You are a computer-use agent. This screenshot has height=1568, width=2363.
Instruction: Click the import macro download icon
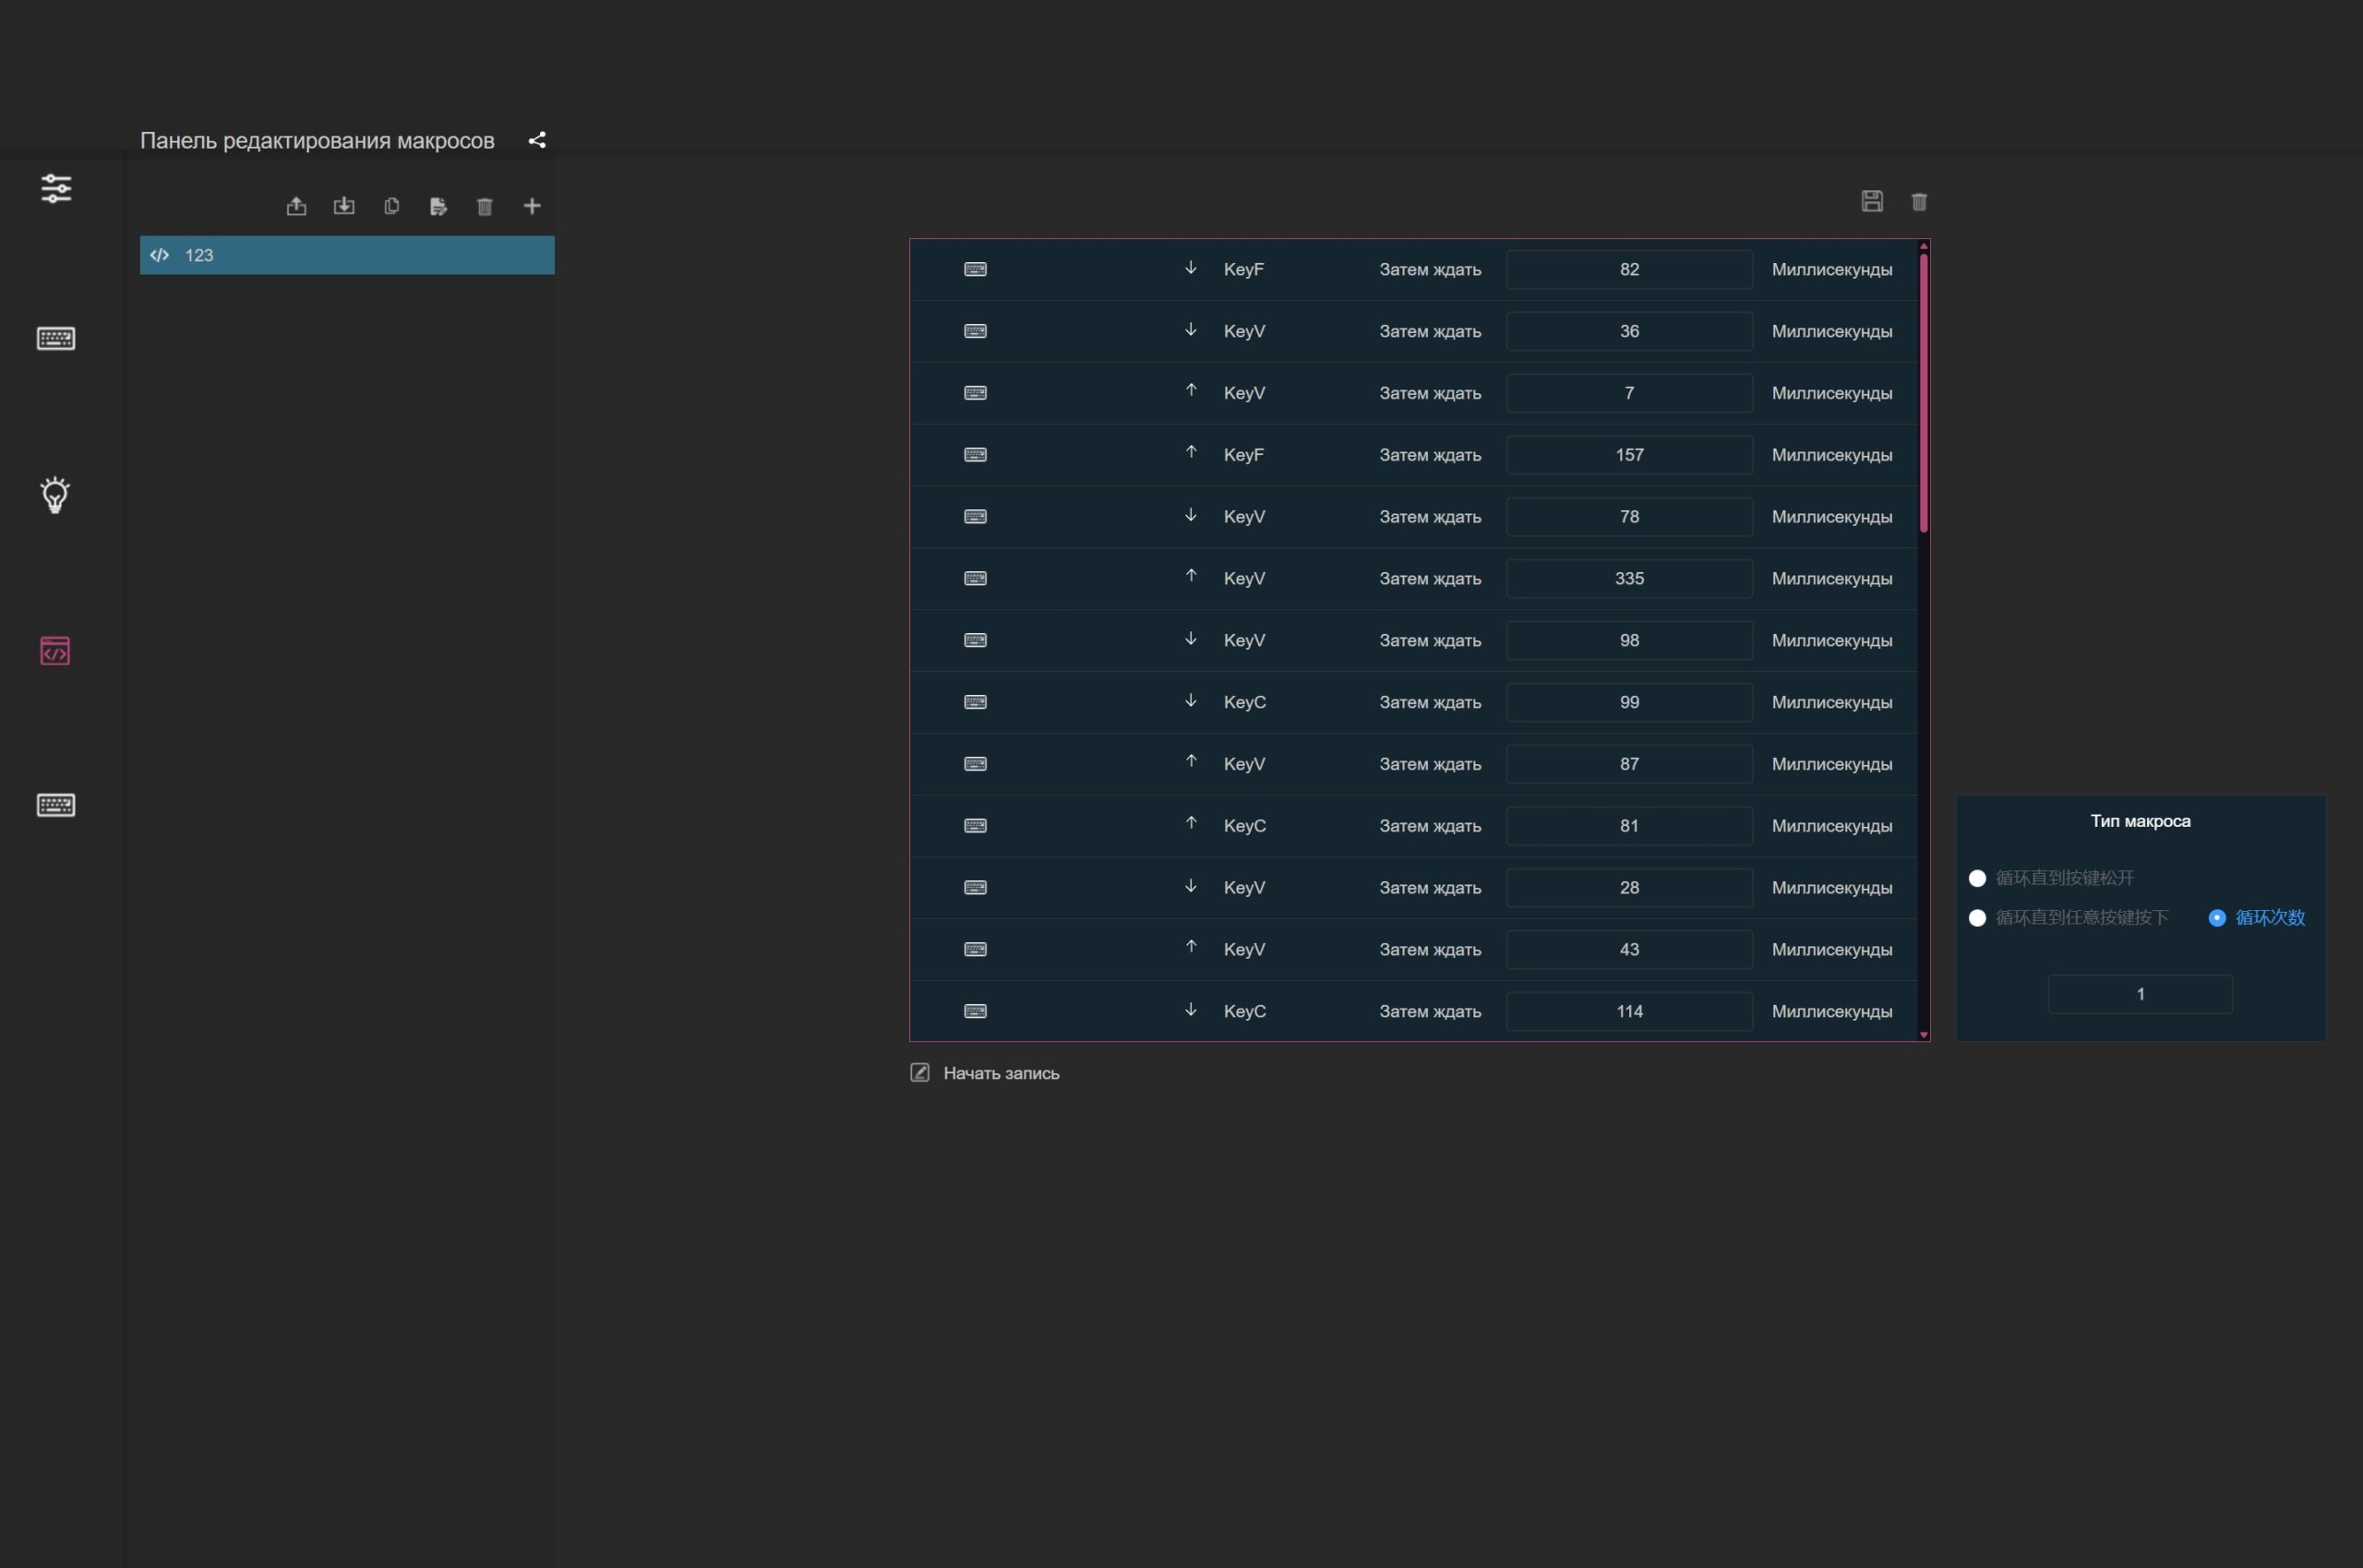[x=344, y=206]
